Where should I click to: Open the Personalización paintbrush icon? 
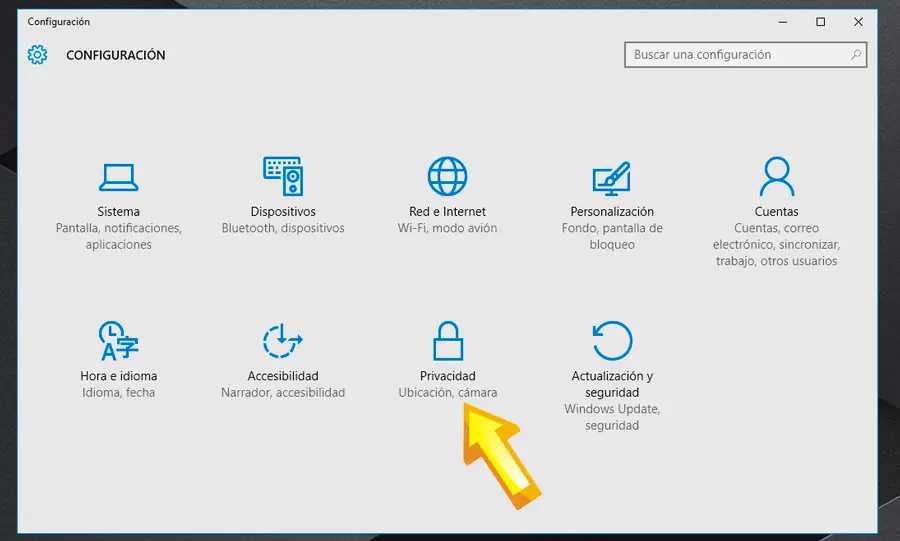611,178
